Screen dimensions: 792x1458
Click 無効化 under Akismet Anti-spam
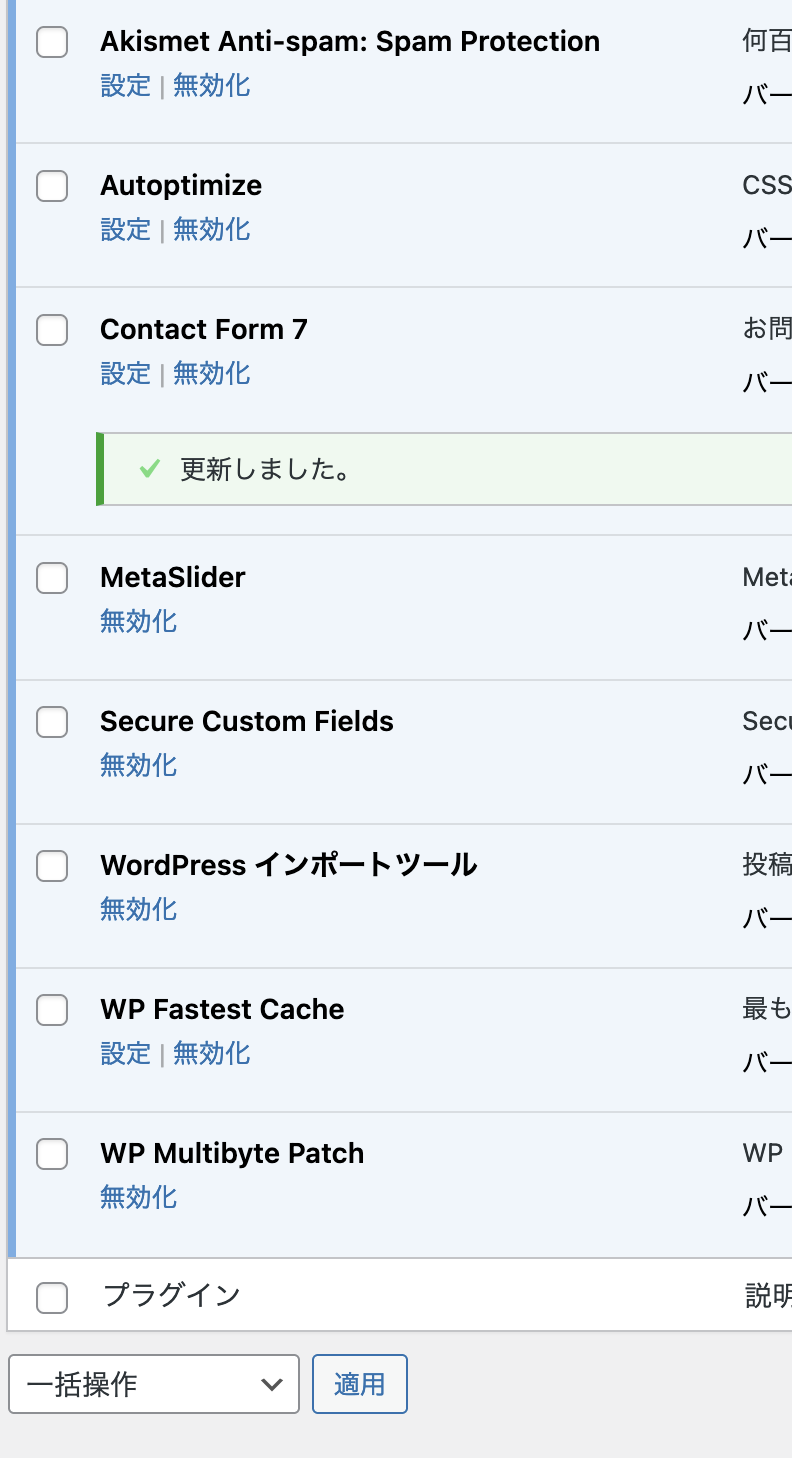tap(211, 86)
